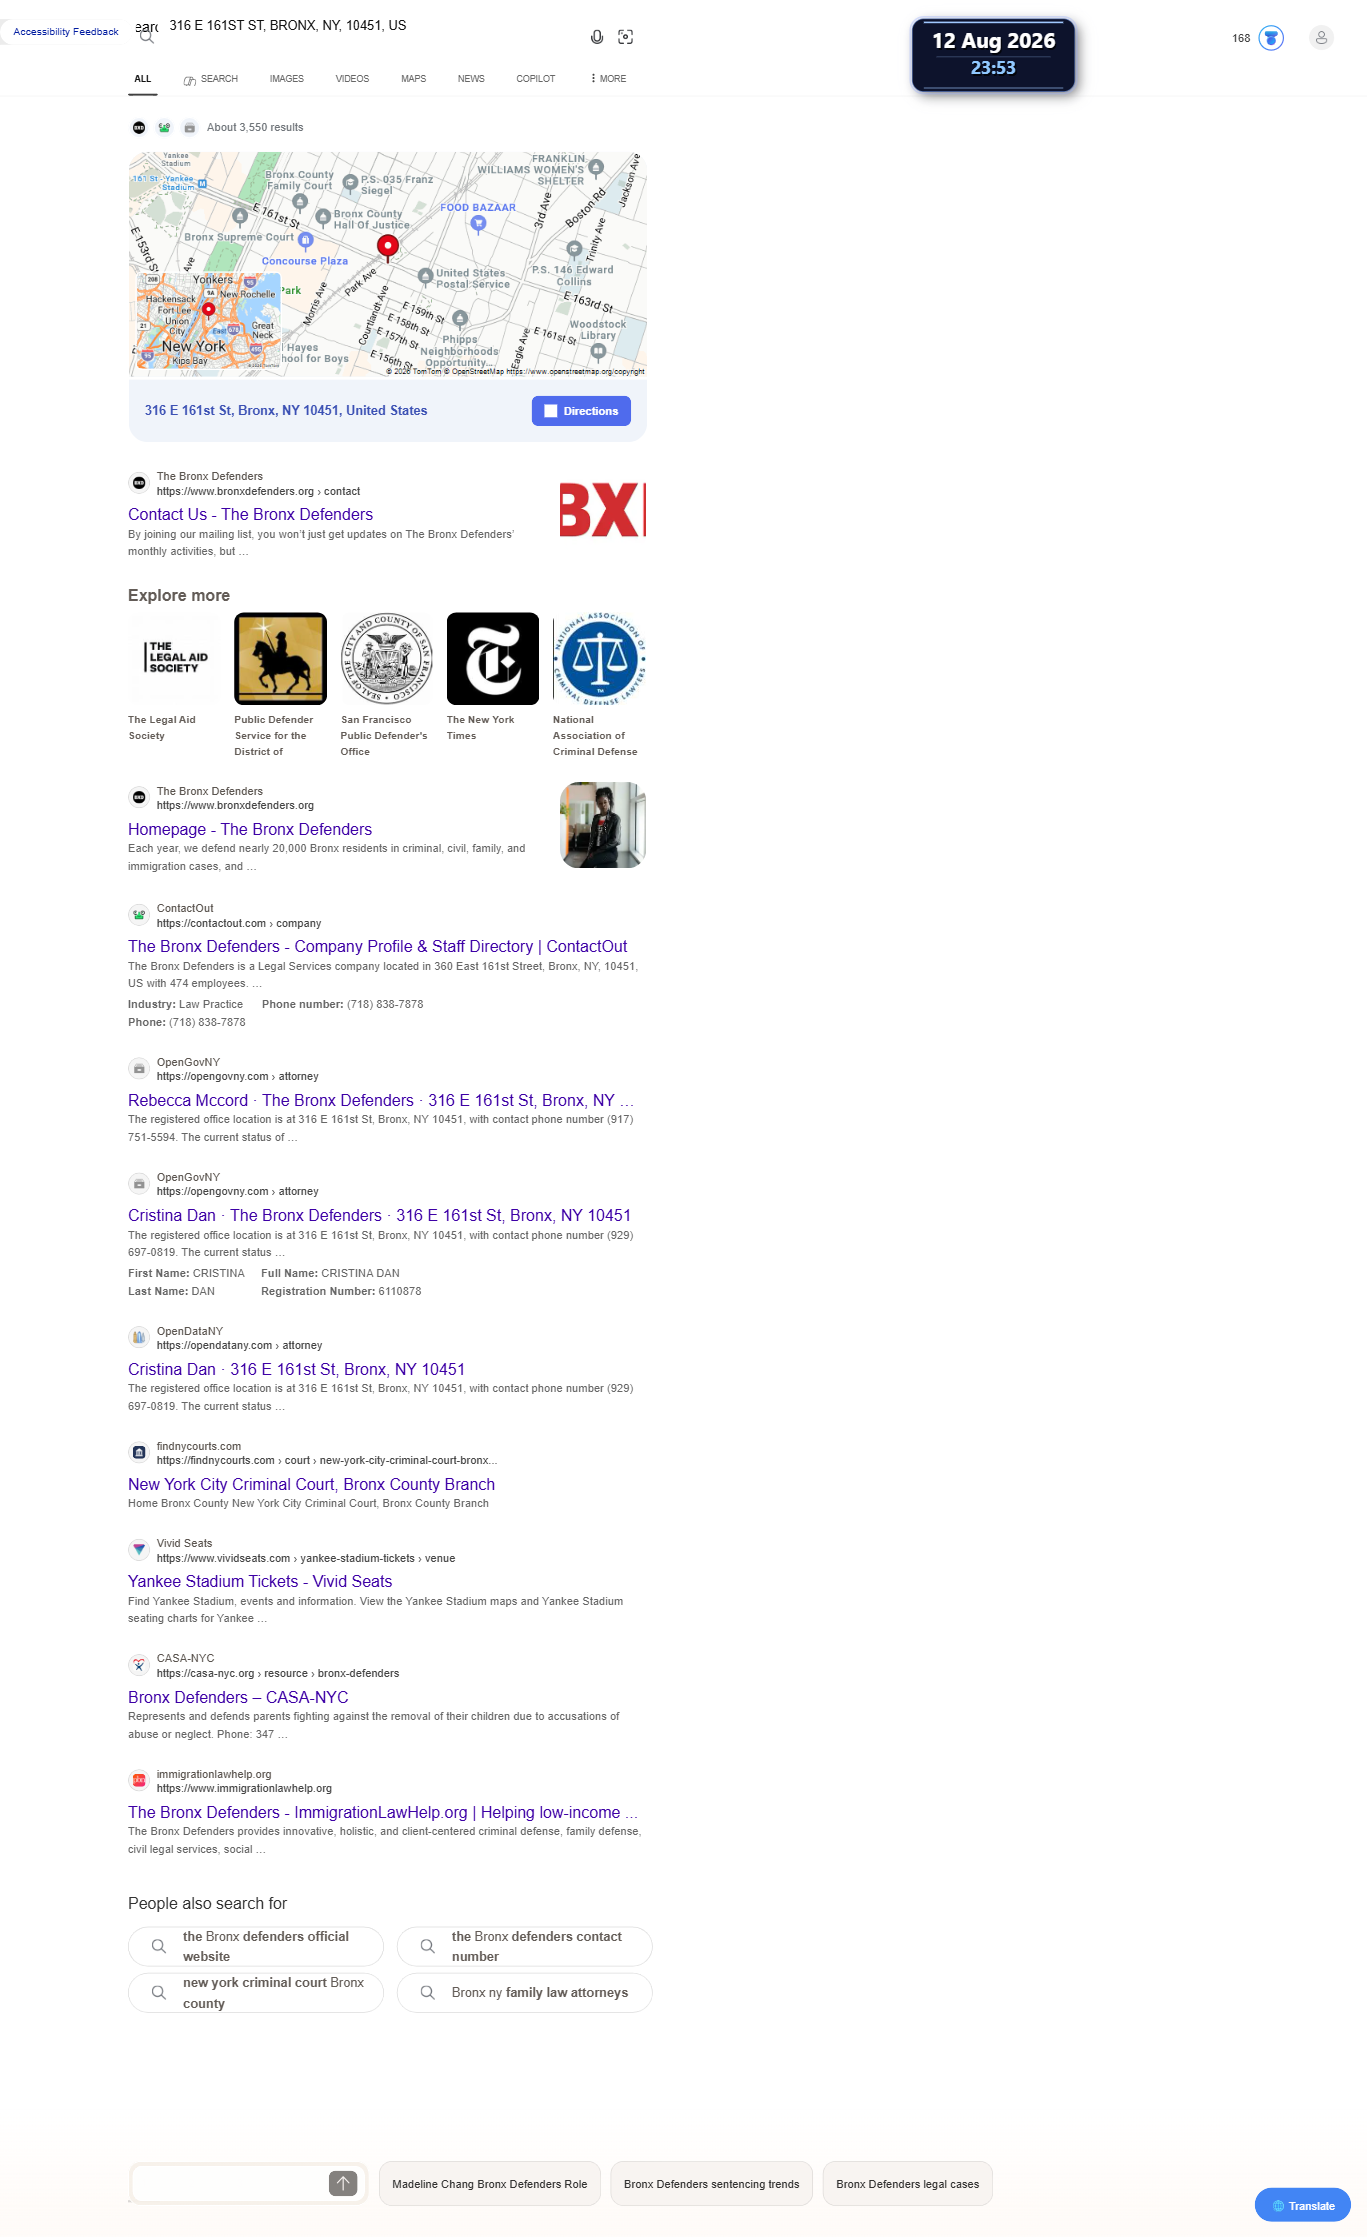Viewport: 1367px width, 2237px height.
Task: Open the Rebecca Mccord Bronx Defenders result
Action: (381, 1100)
